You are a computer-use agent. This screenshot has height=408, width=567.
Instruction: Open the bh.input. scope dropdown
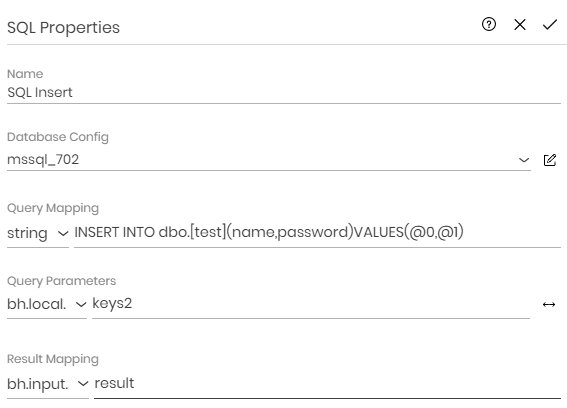point(48,384)
